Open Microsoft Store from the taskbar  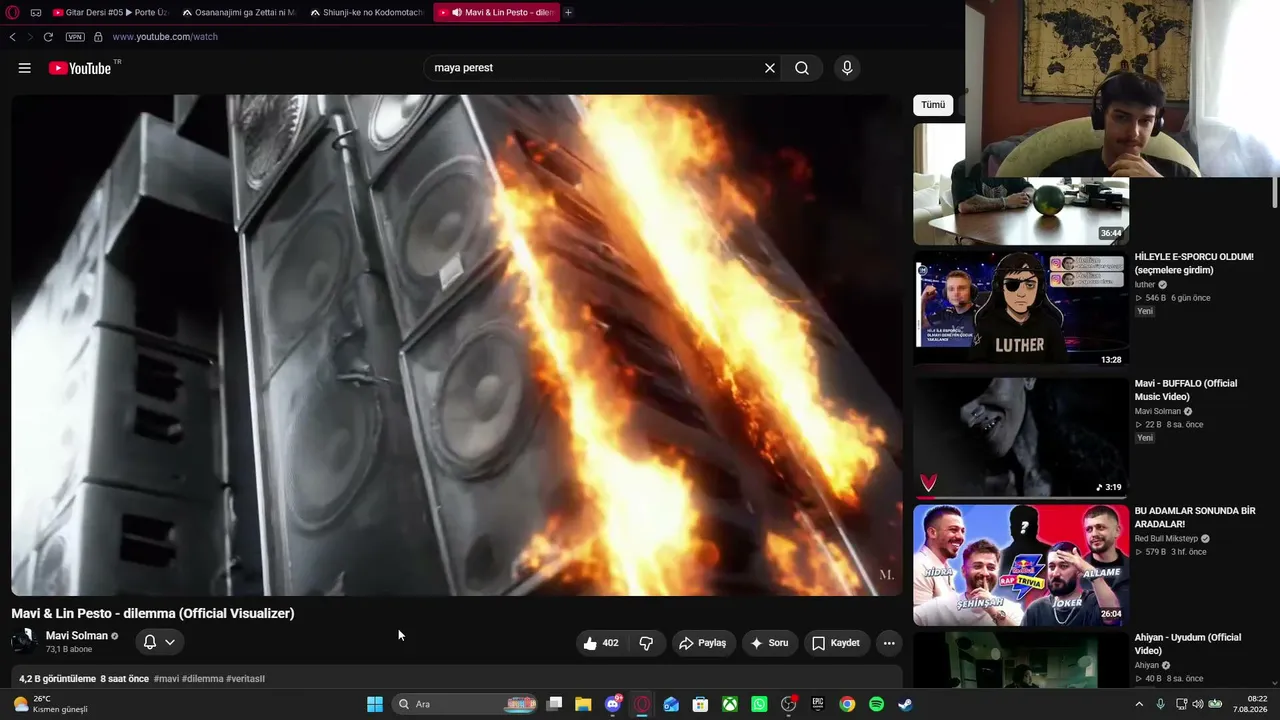(701, 704)
